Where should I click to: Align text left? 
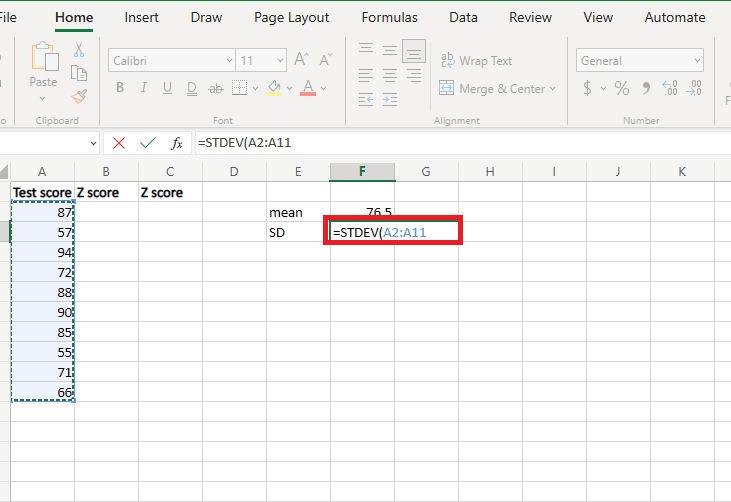pos(366,75)
